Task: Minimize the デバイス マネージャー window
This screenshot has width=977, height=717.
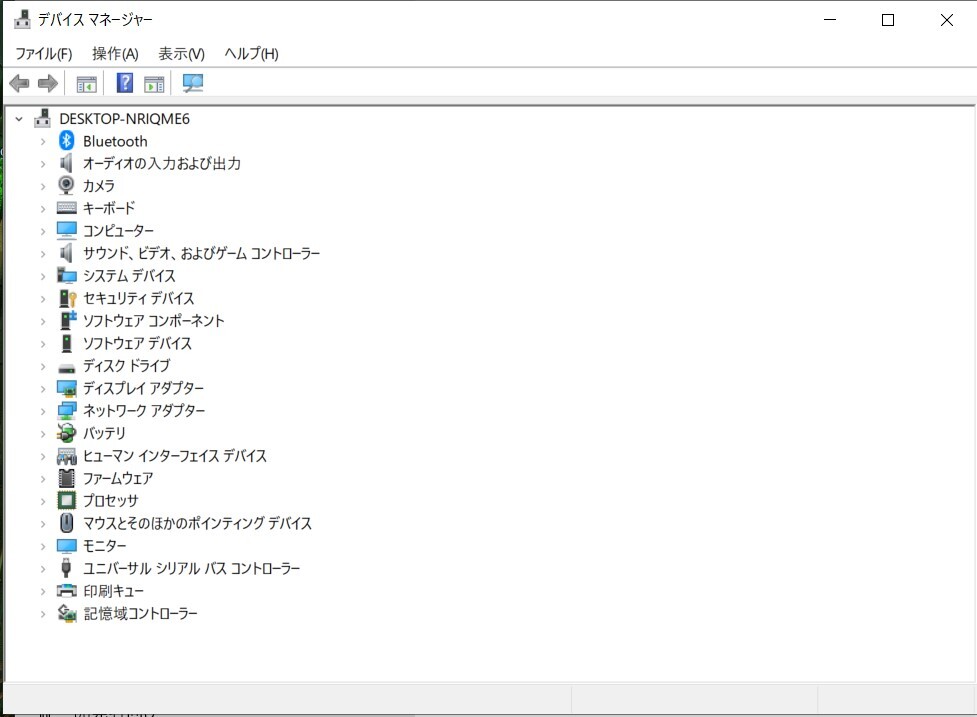Action: tap(830, 20)
